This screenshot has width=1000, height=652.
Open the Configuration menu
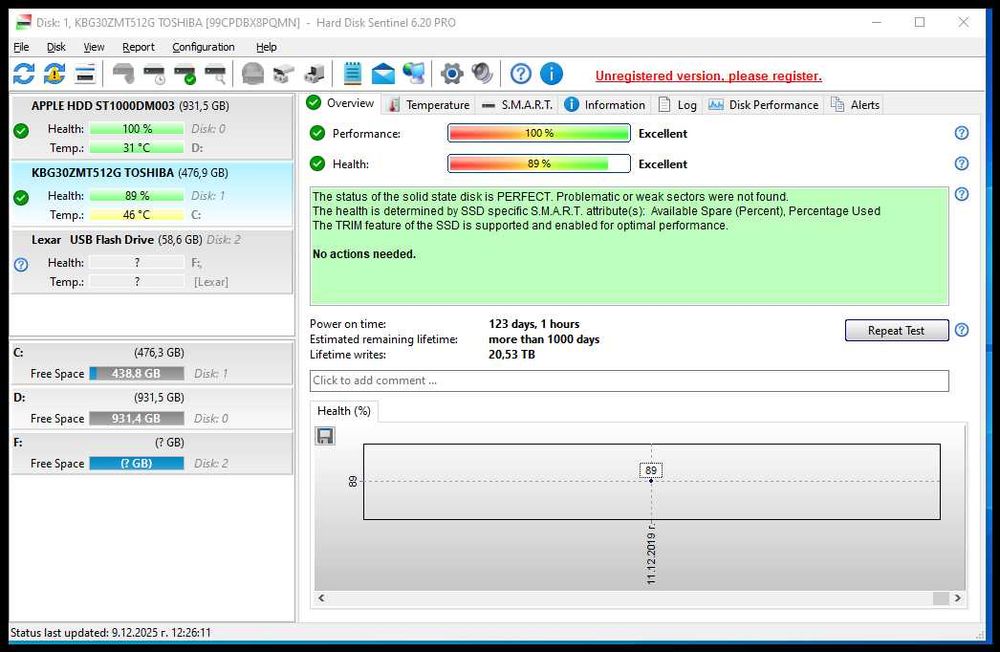tap(203, 47)
